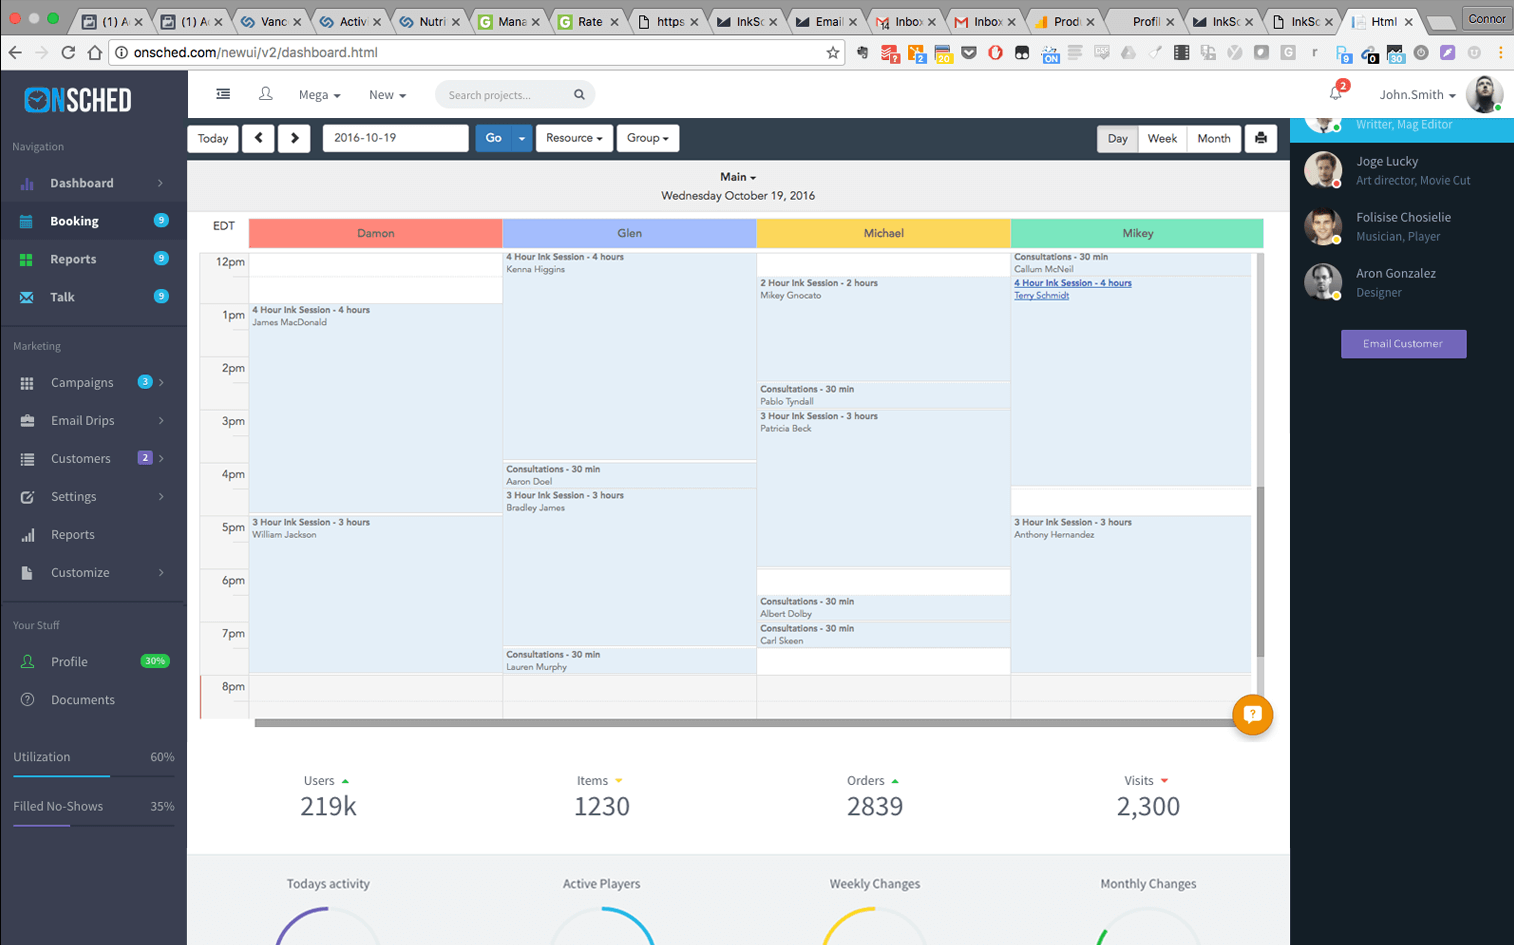1514x945 pixels.
Task: Open the list view icon beside search
Action: pos(222,94)
